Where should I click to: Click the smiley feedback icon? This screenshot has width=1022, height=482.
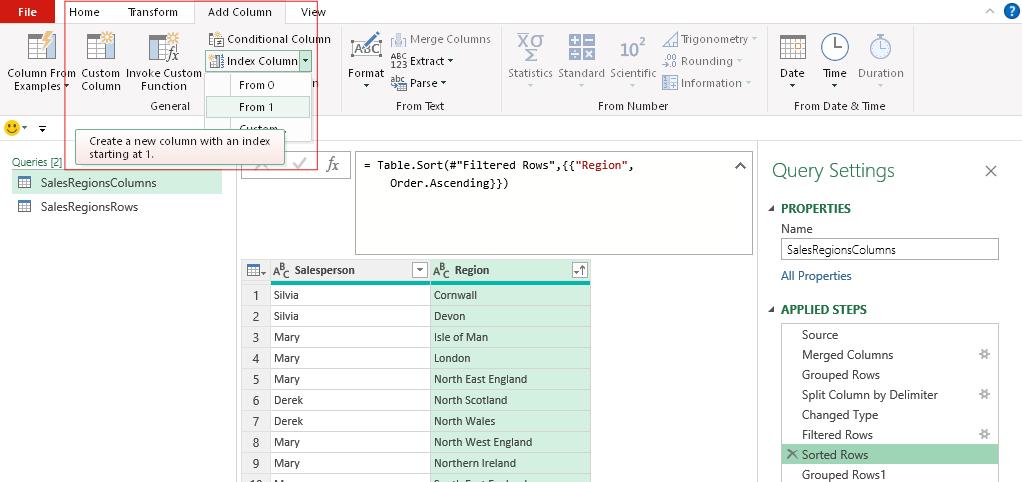tap(12, 128)
